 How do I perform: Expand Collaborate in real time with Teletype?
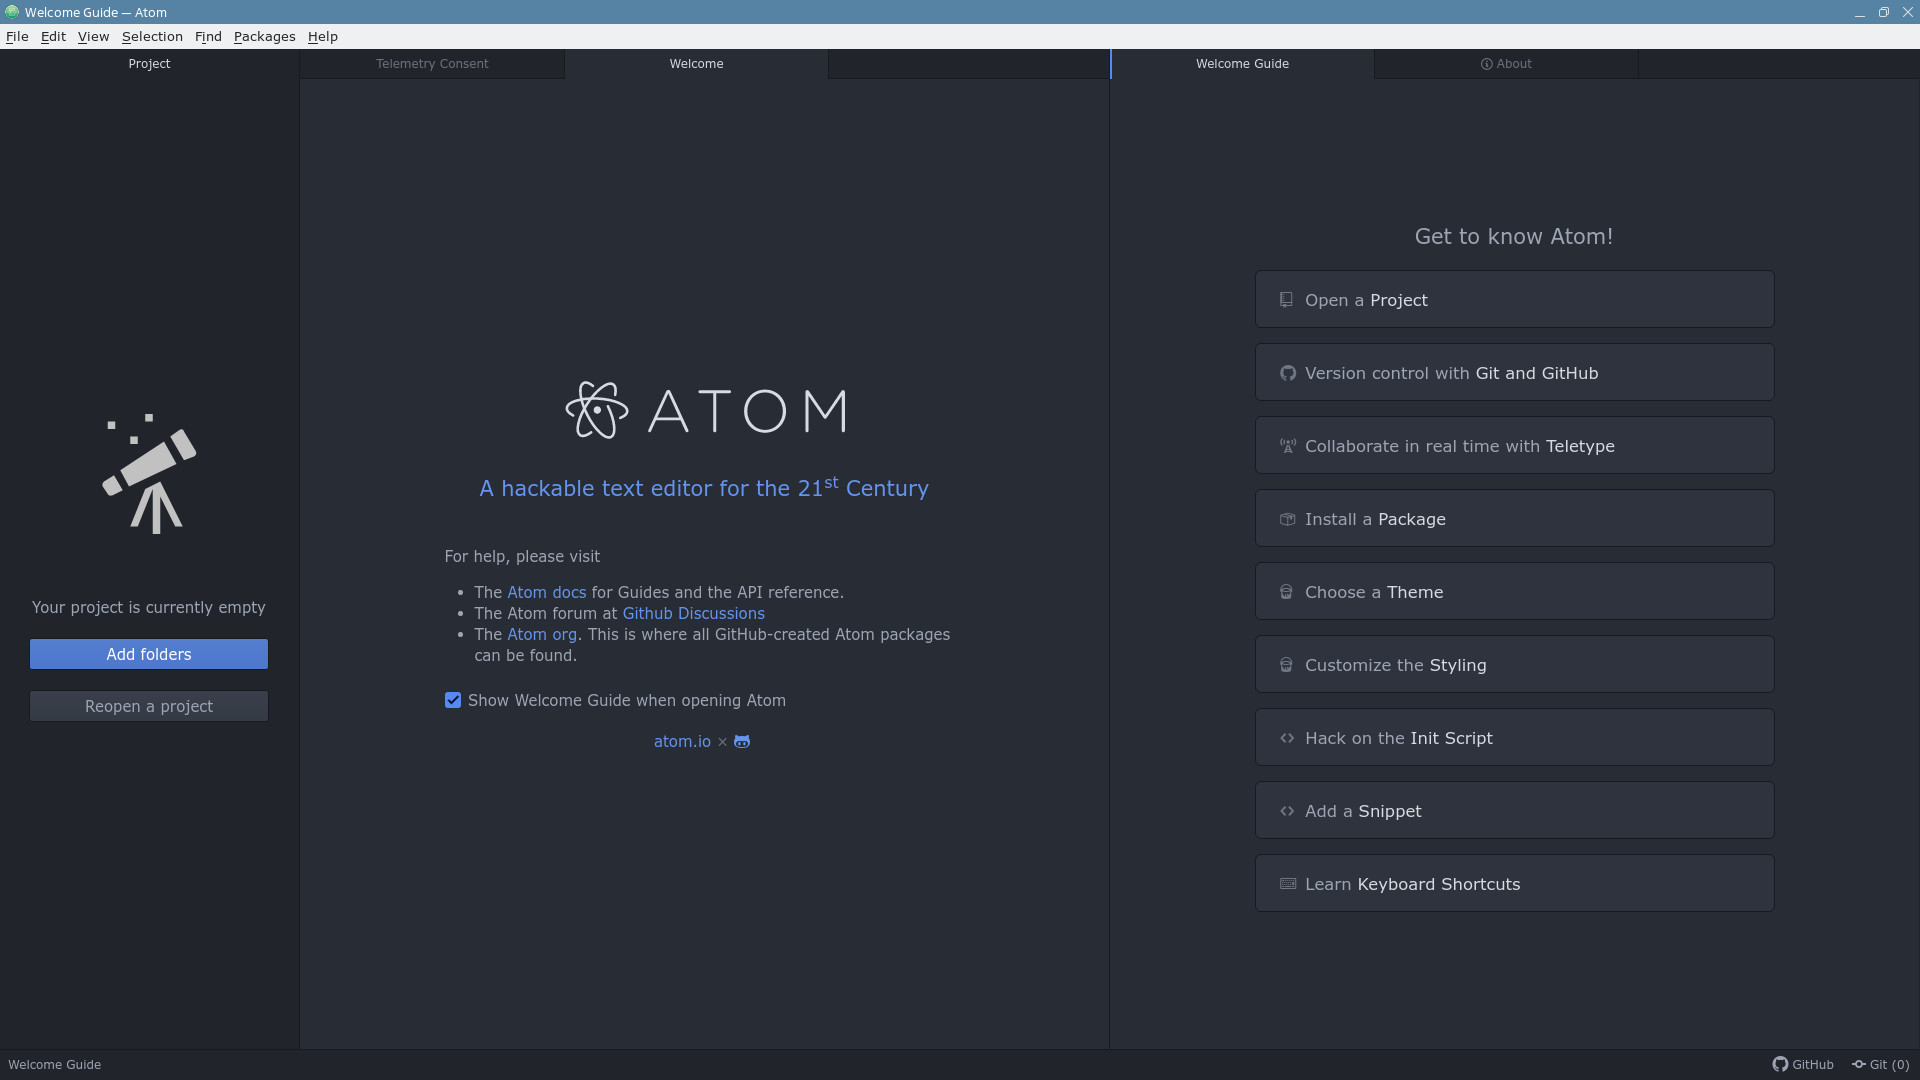coord(1514,445)
